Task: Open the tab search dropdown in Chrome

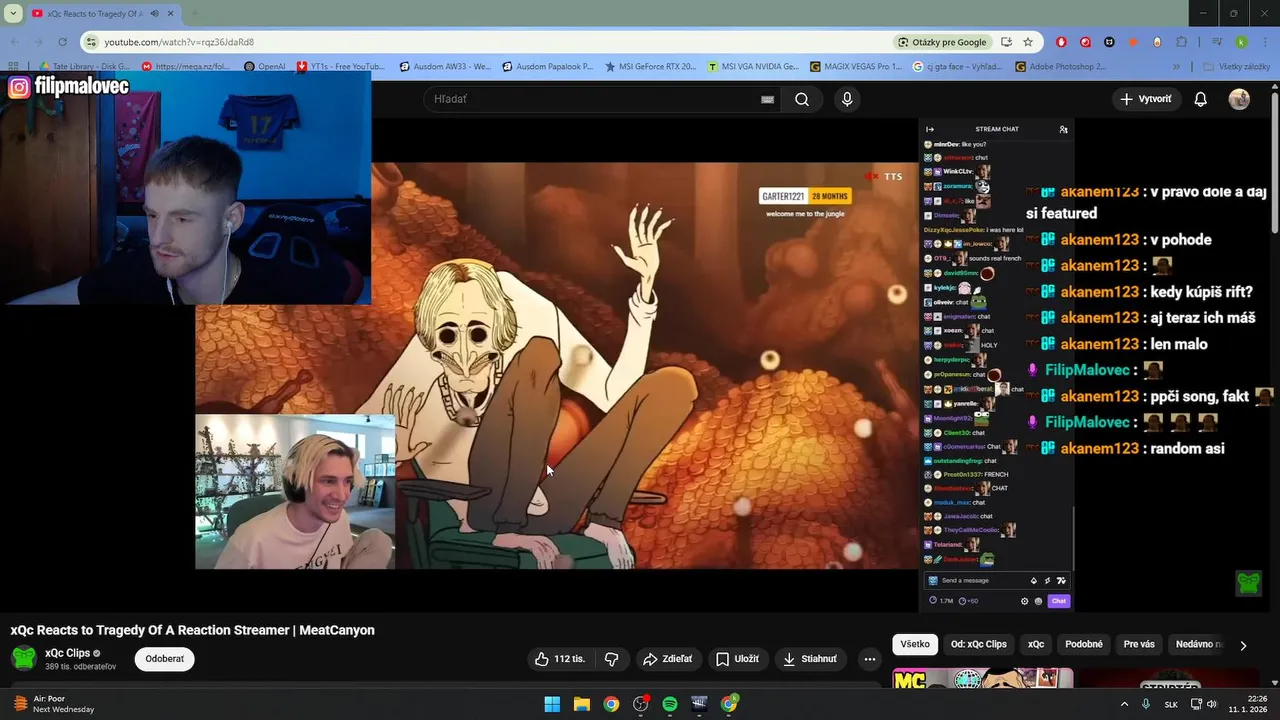Action: pos(13,13)
